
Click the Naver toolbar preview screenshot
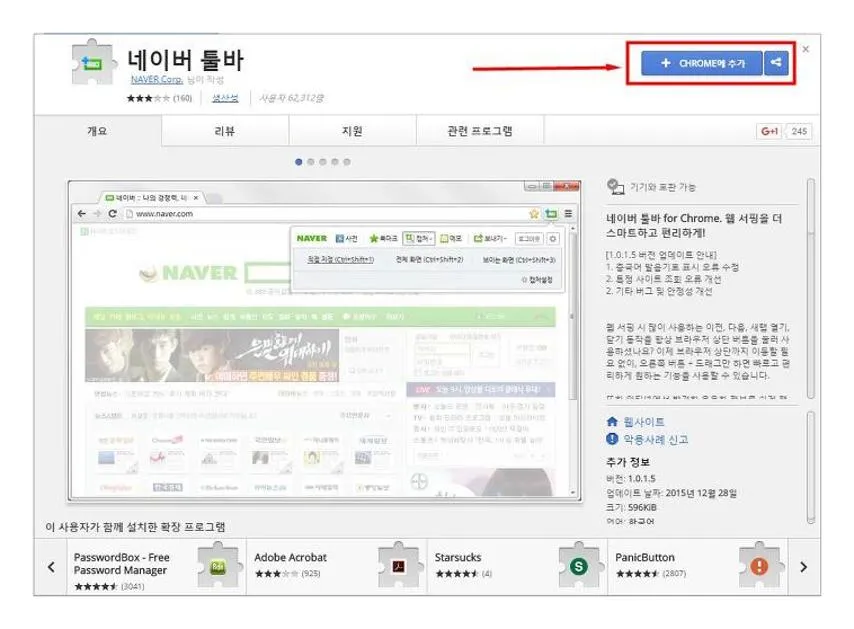click(325, 341)
